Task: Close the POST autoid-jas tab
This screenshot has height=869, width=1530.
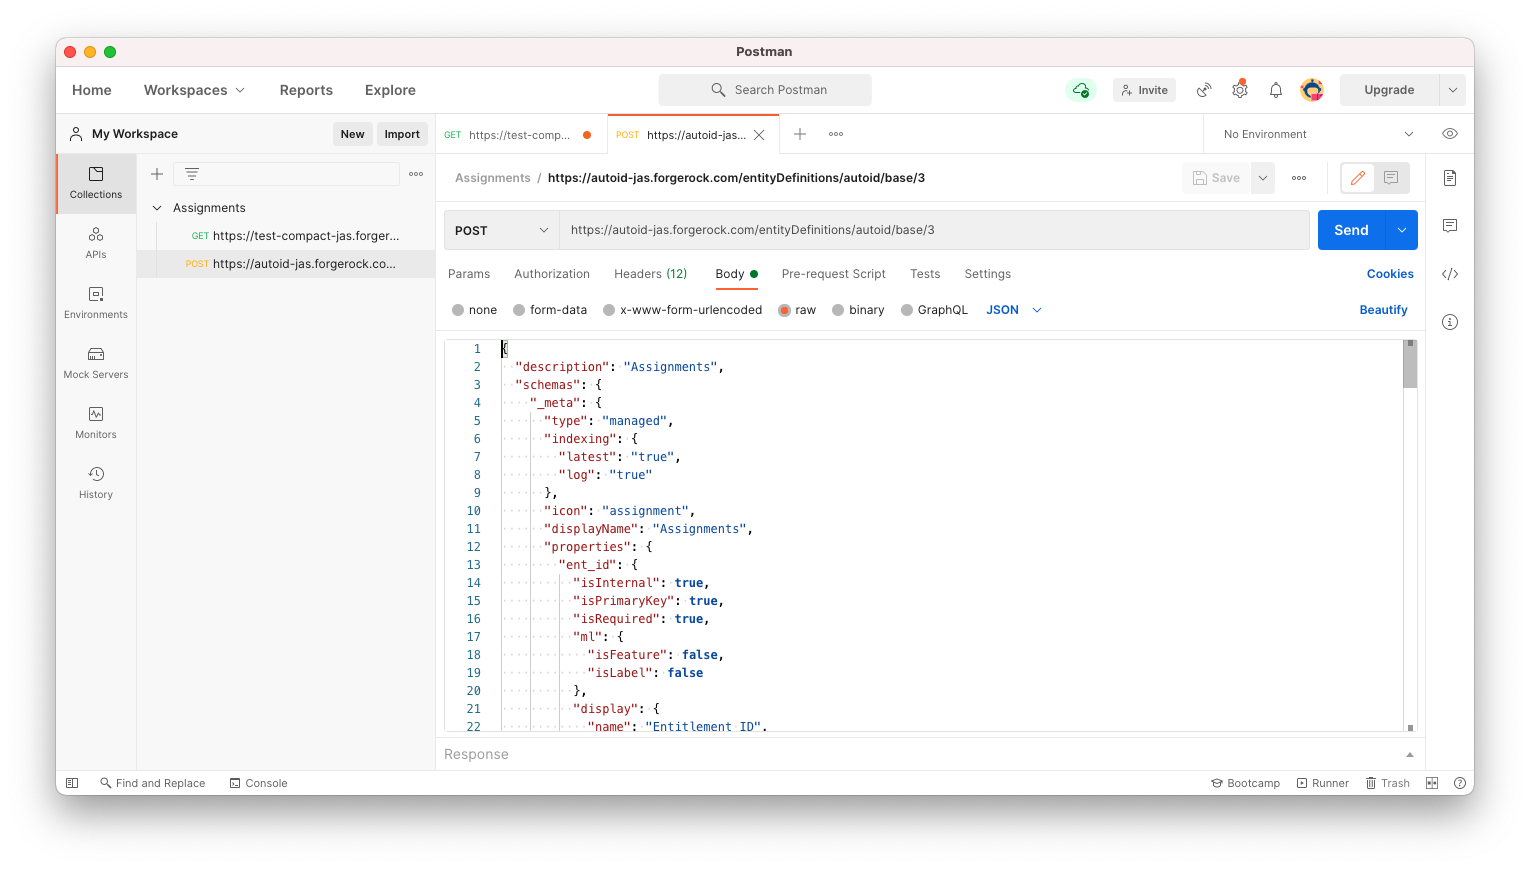Action: click(759, 135)
